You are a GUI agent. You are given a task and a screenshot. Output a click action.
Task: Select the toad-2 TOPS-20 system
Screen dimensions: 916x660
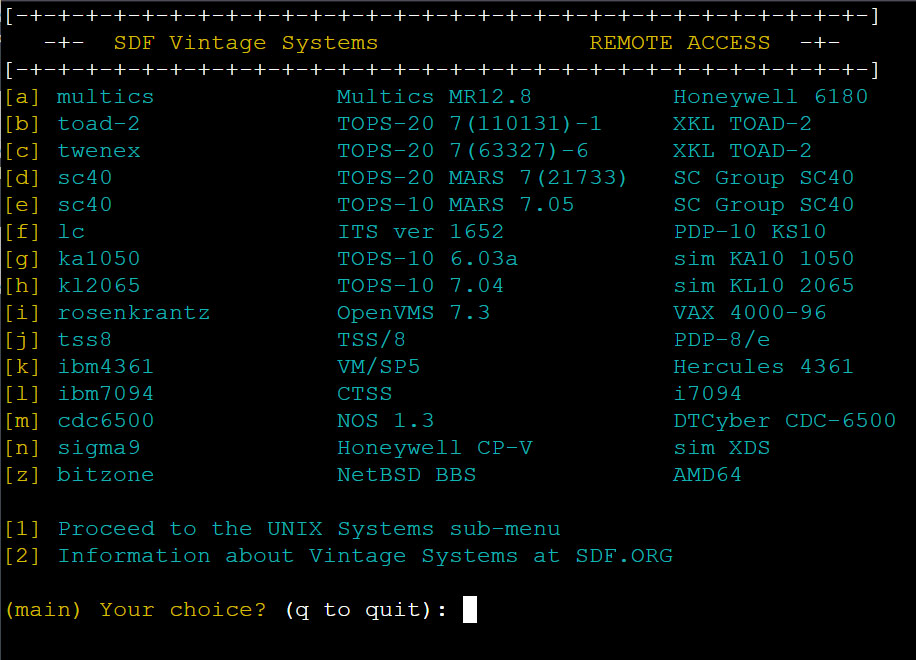[98, 123]
